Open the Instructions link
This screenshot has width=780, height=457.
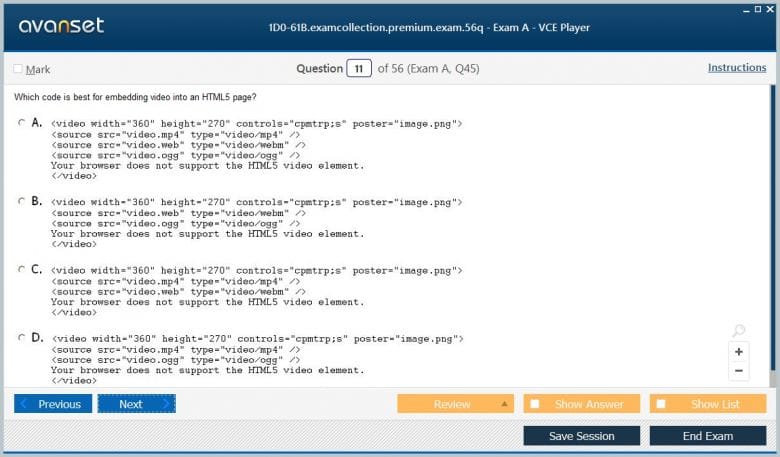coord(737,68)
